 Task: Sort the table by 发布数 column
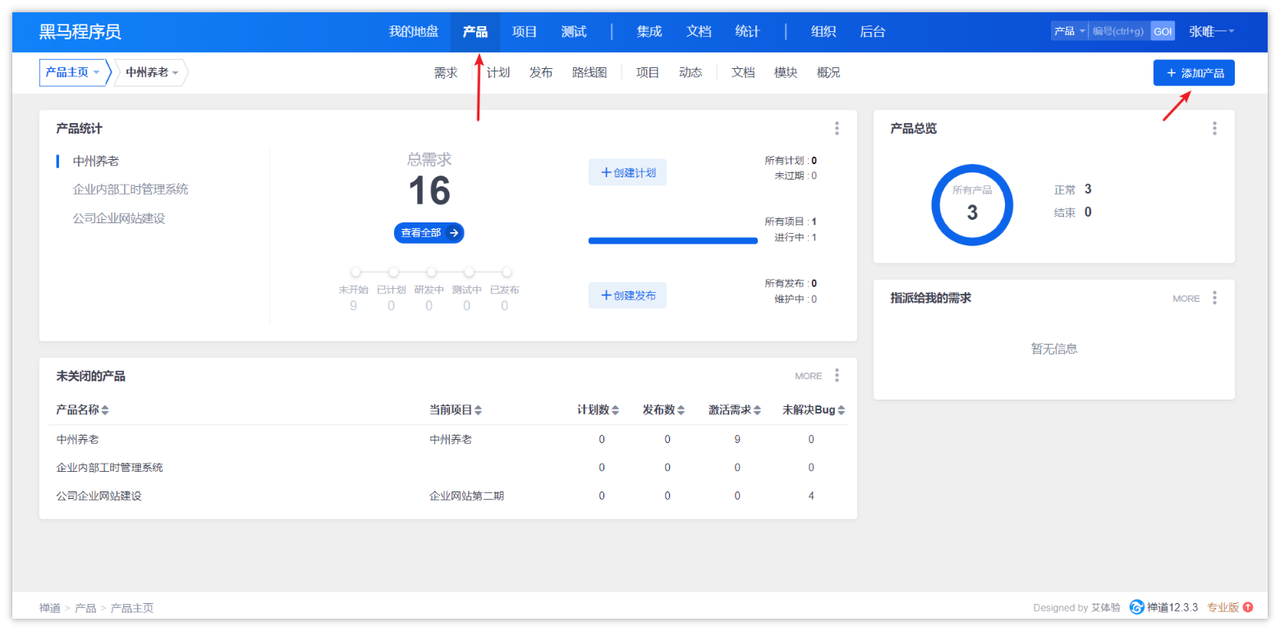tap(664, 410)
